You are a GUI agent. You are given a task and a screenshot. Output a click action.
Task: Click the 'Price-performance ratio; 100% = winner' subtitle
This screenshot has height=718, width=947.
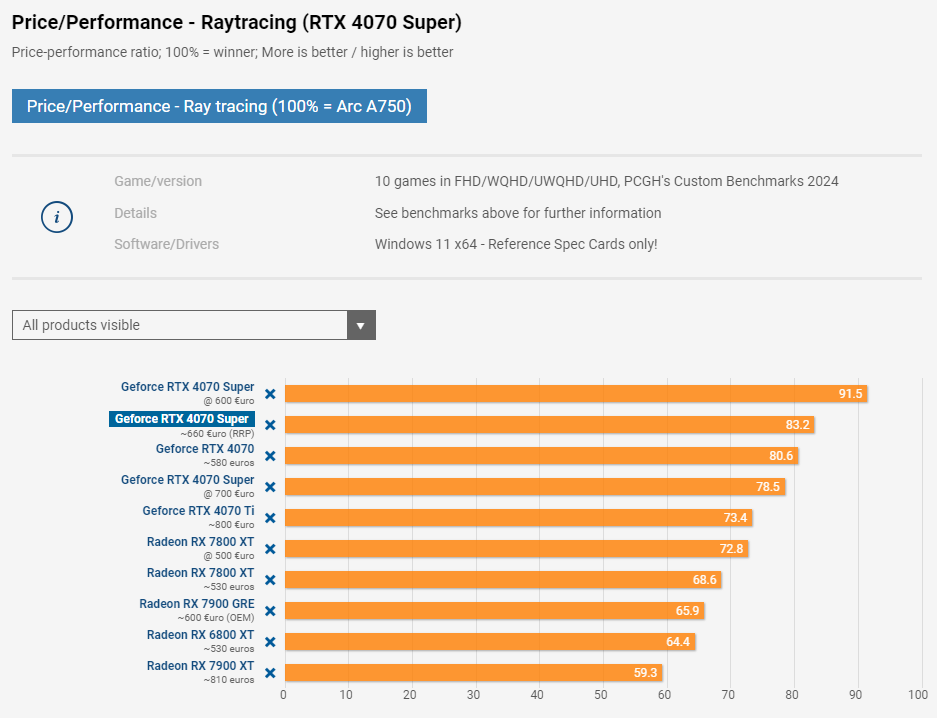[233, 53]
